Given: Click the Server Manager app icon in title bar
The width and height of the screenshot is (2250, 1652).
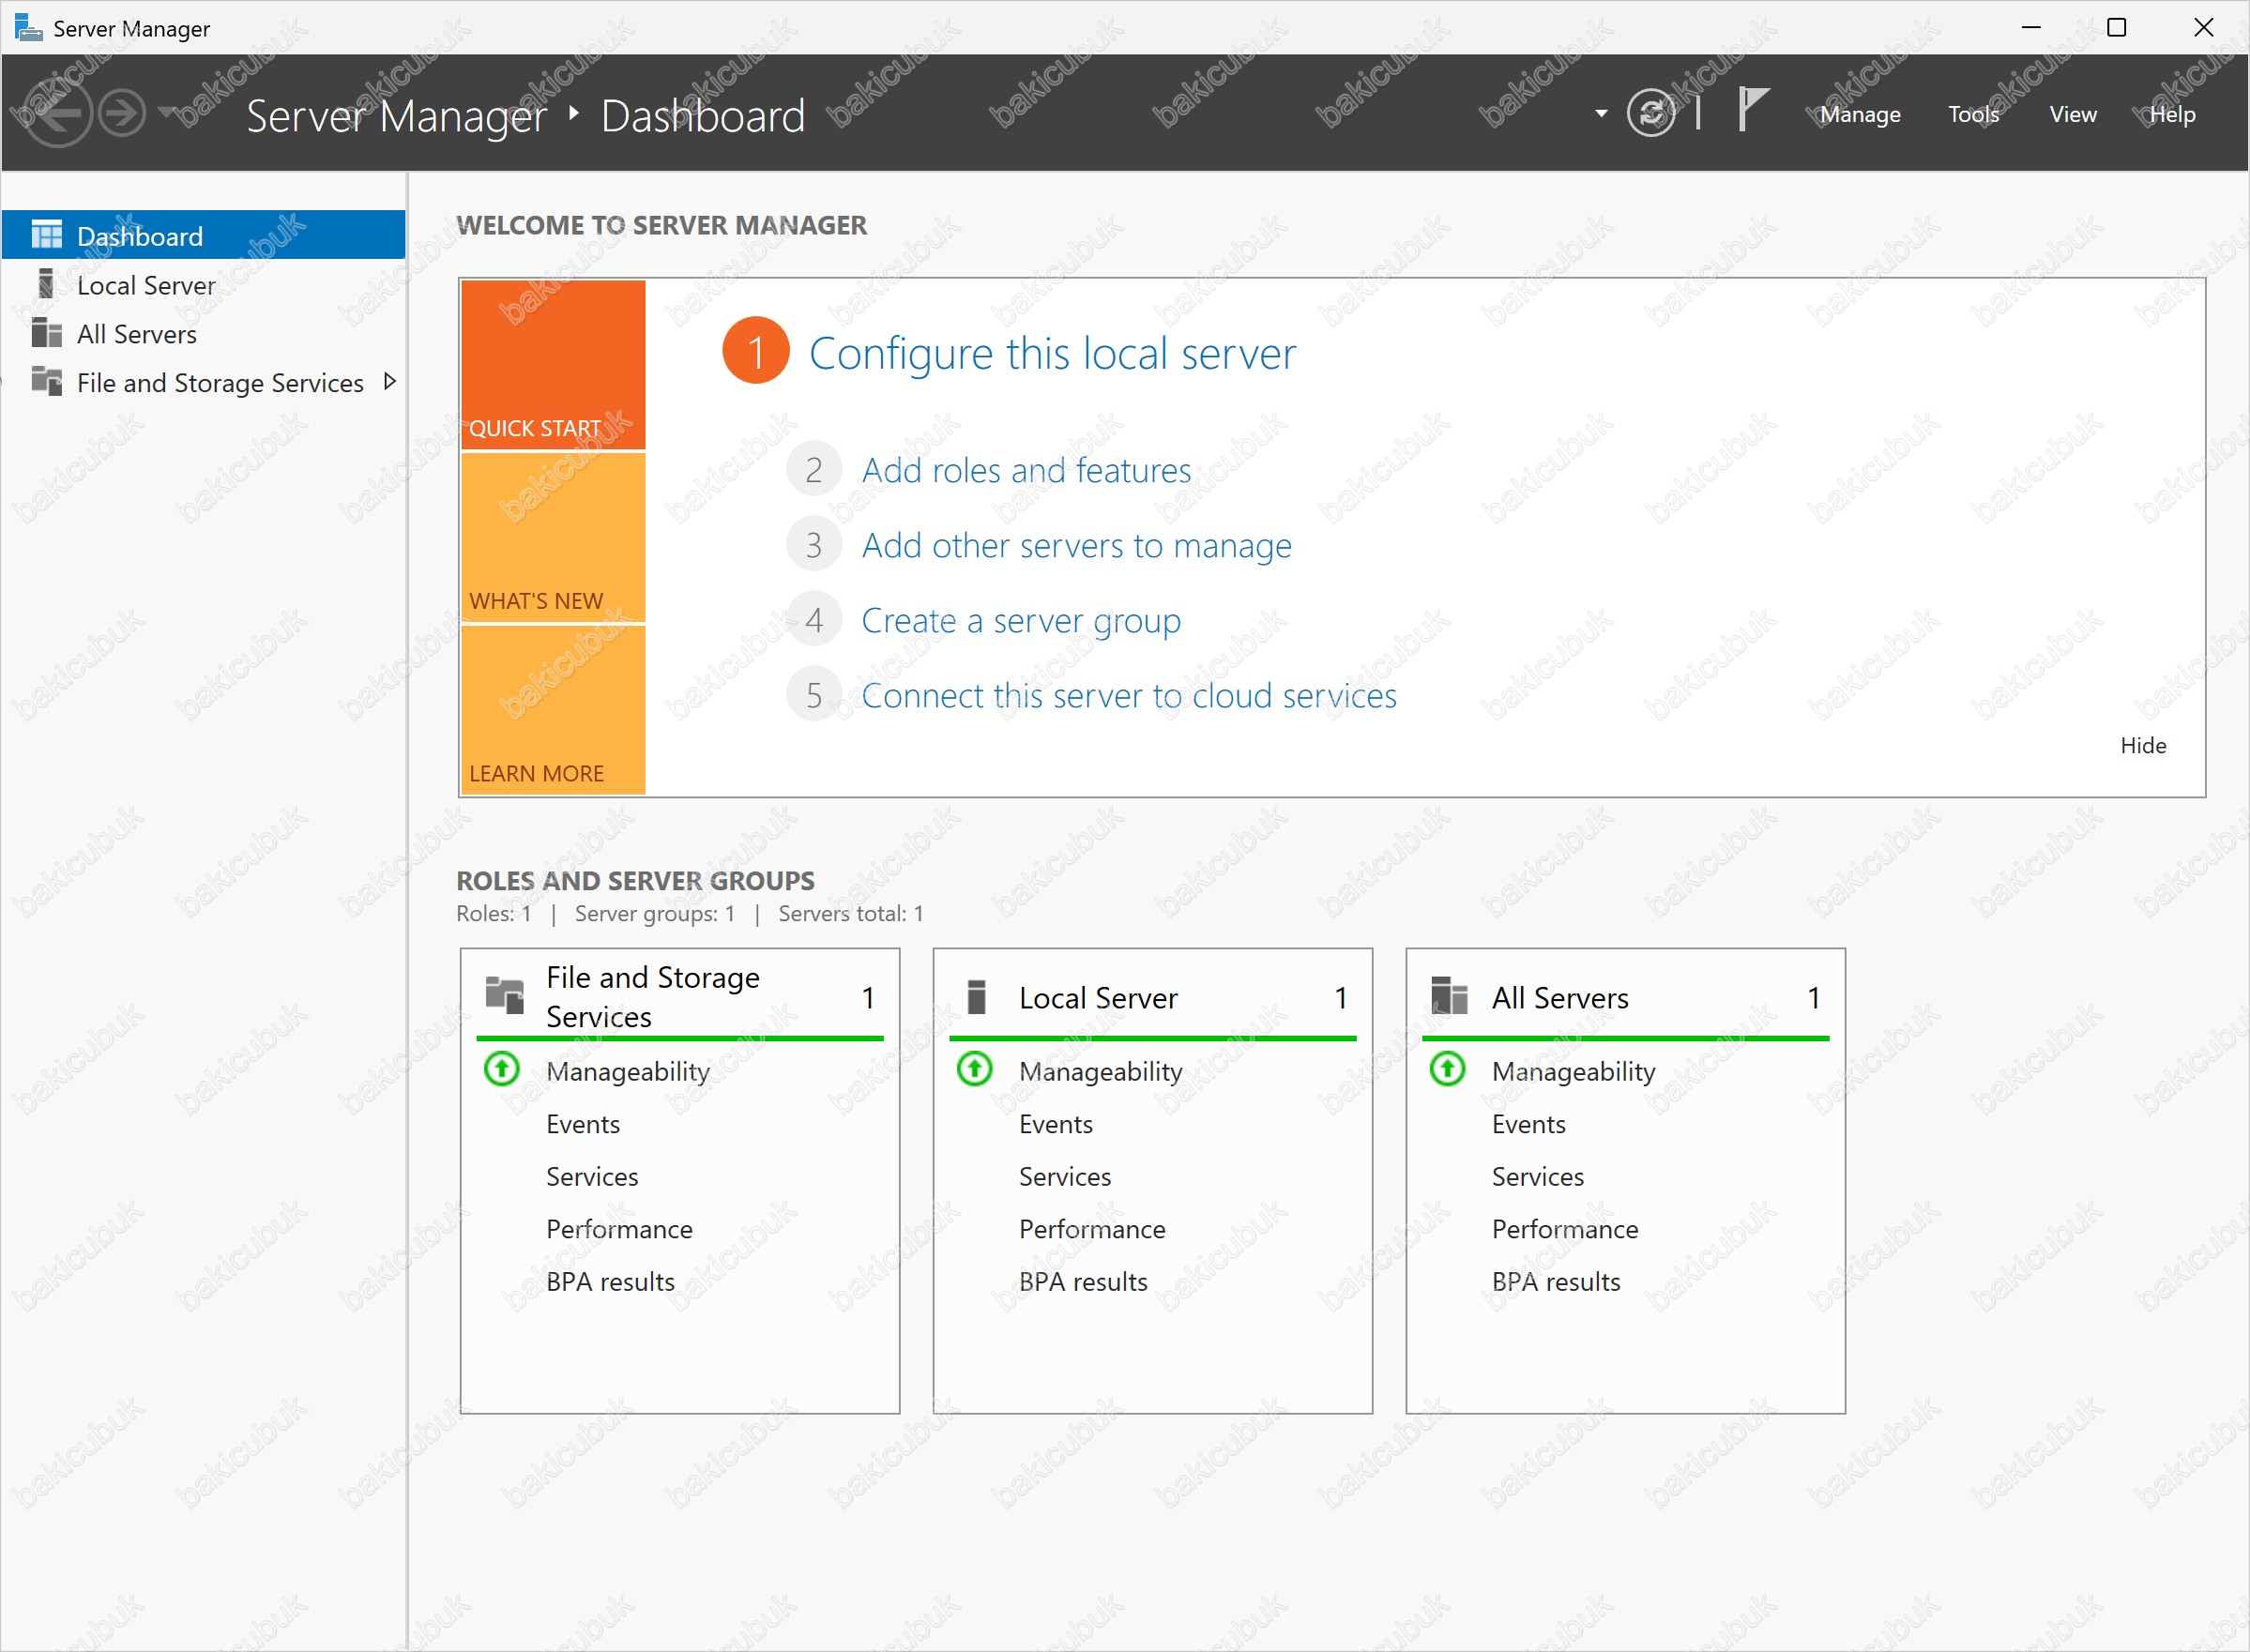Looking at the screenshot, I should pyautogui.click(x=28, y=28).
